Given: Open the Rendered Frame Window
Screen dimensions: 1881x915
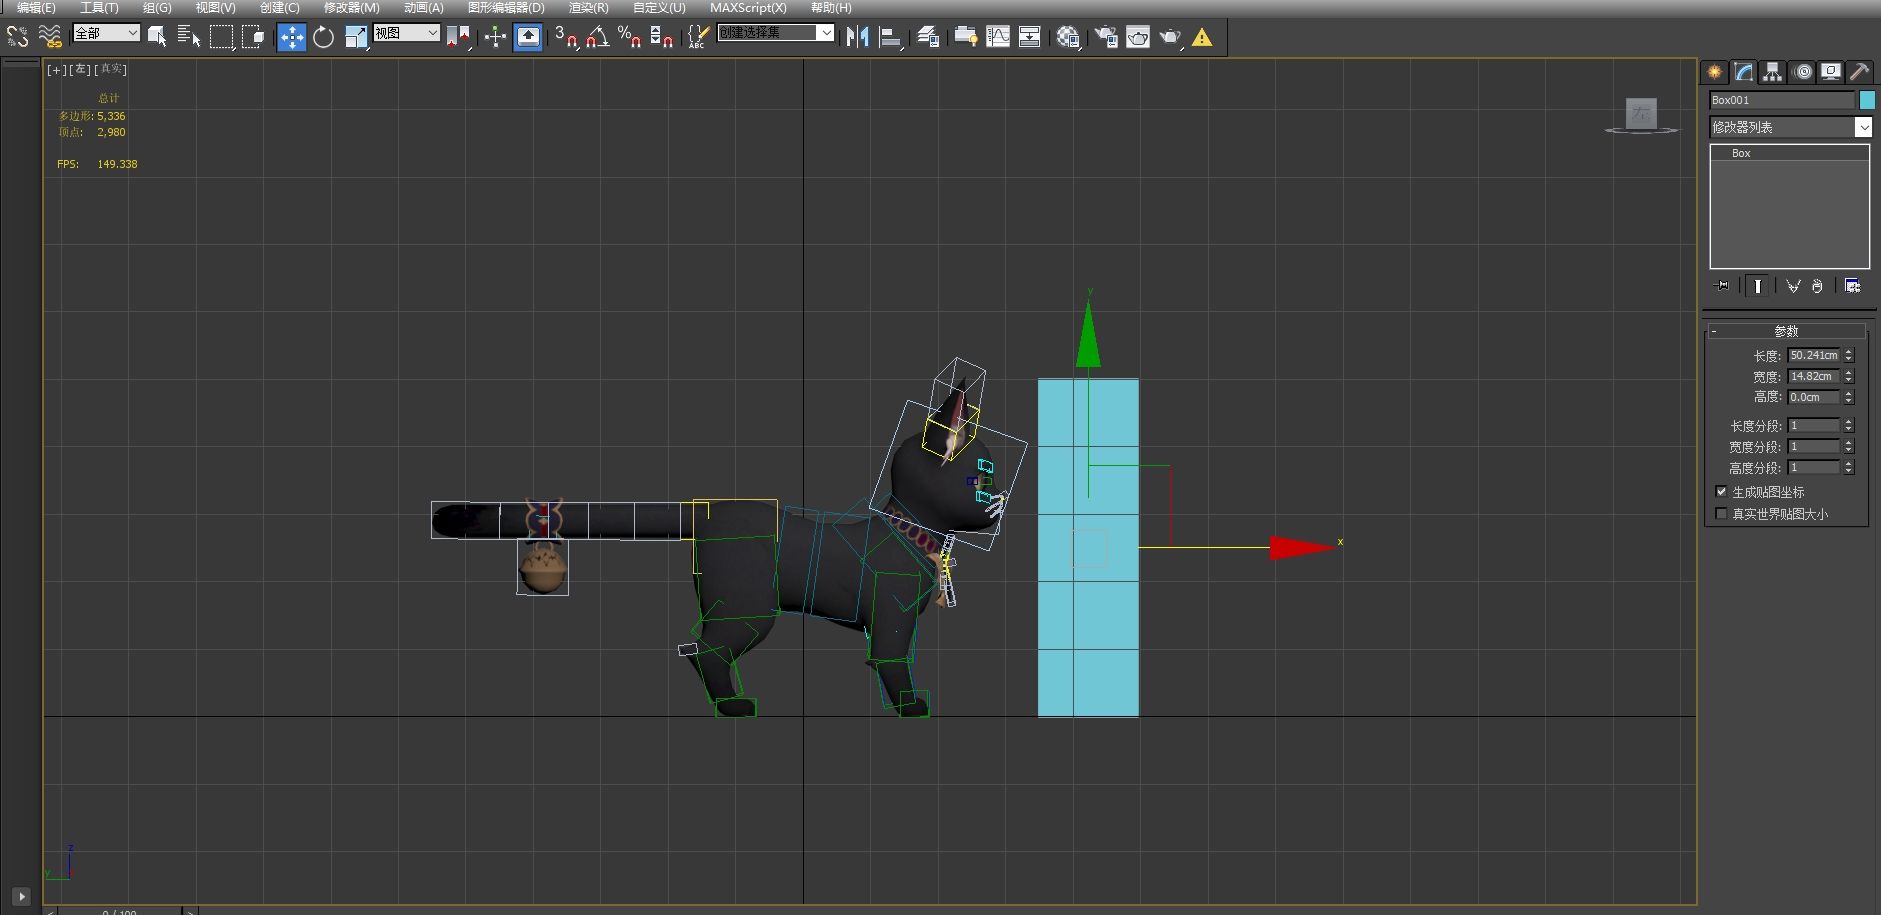Looking at the screenshot, I should (1138, 37).
